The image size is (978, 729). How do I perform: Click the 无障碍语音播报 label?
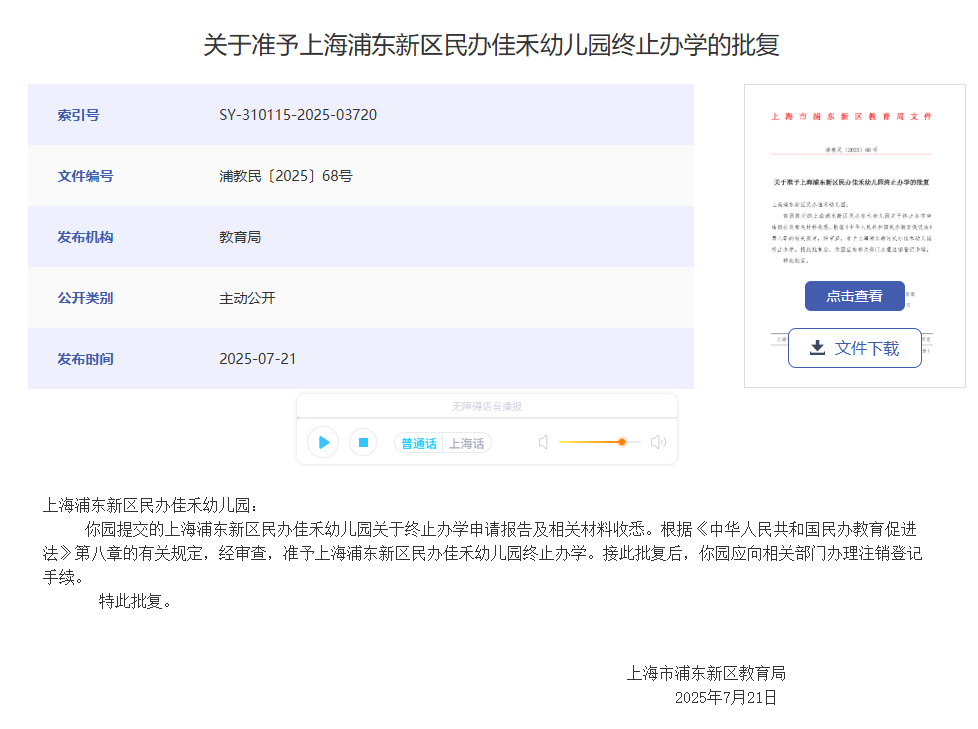[486, 406]
